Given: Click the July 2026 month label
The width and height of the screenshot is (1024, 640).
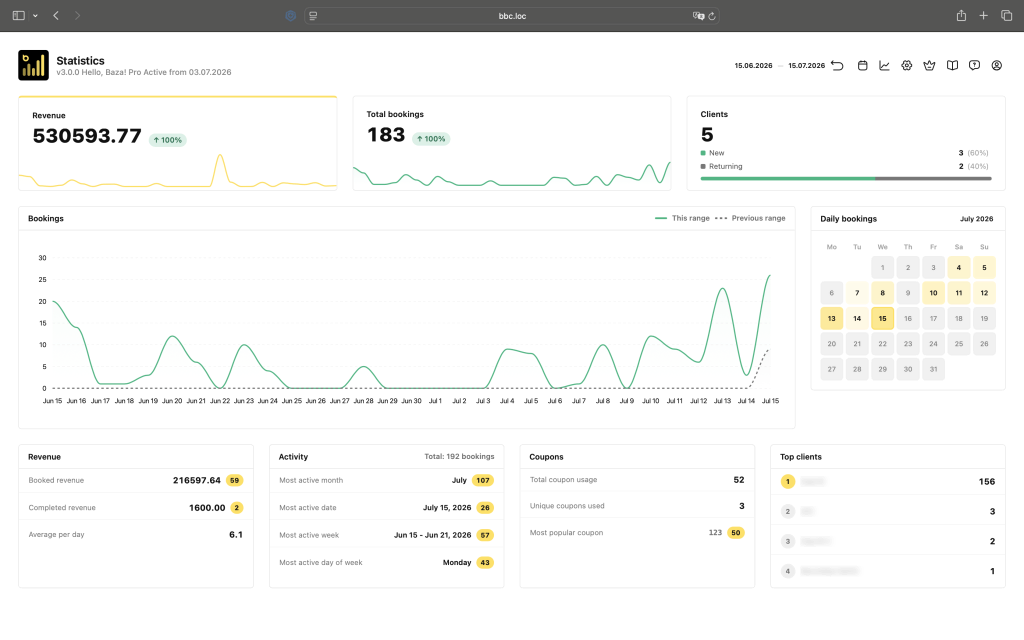Looking at the screenshot, I should 976,219.
